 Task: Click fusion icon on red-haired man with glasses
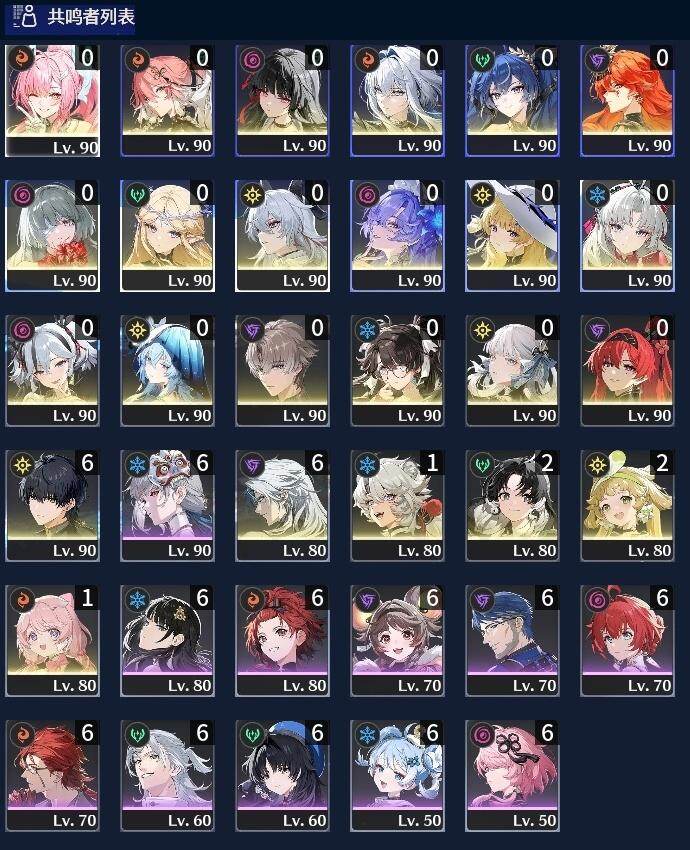click(x=22, y=735)
